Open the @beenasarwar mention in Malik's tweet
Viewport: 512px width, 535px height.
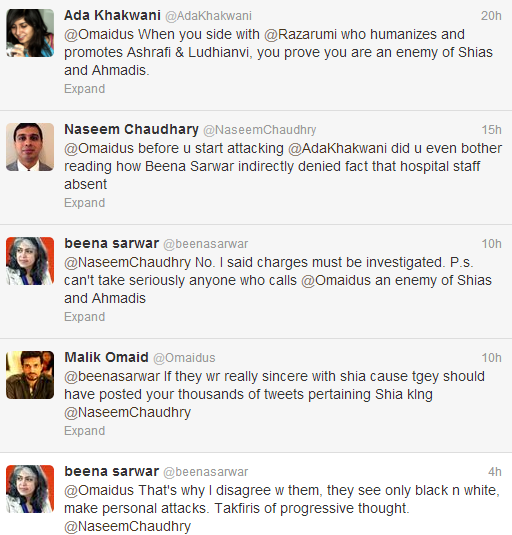tap(112, 376)
